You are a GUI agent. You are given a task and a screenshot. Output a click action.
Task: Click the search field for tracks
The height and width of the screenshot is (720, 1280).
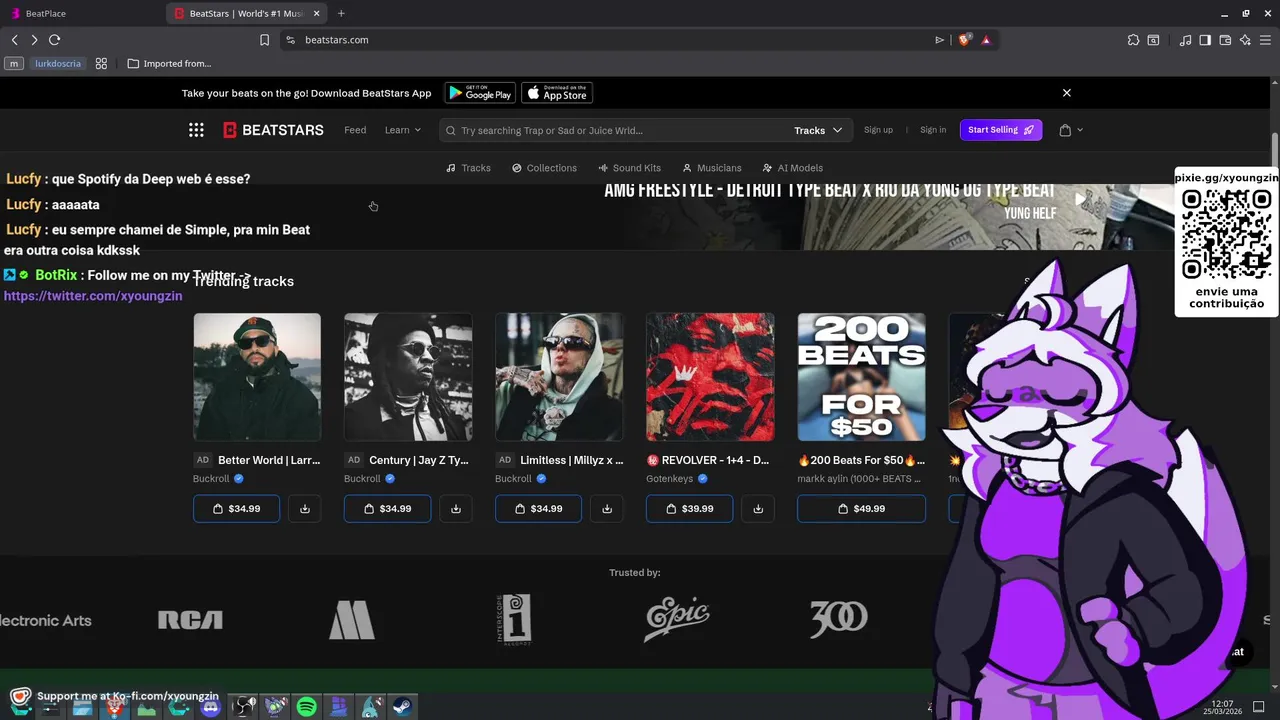(x=615, y=130)
